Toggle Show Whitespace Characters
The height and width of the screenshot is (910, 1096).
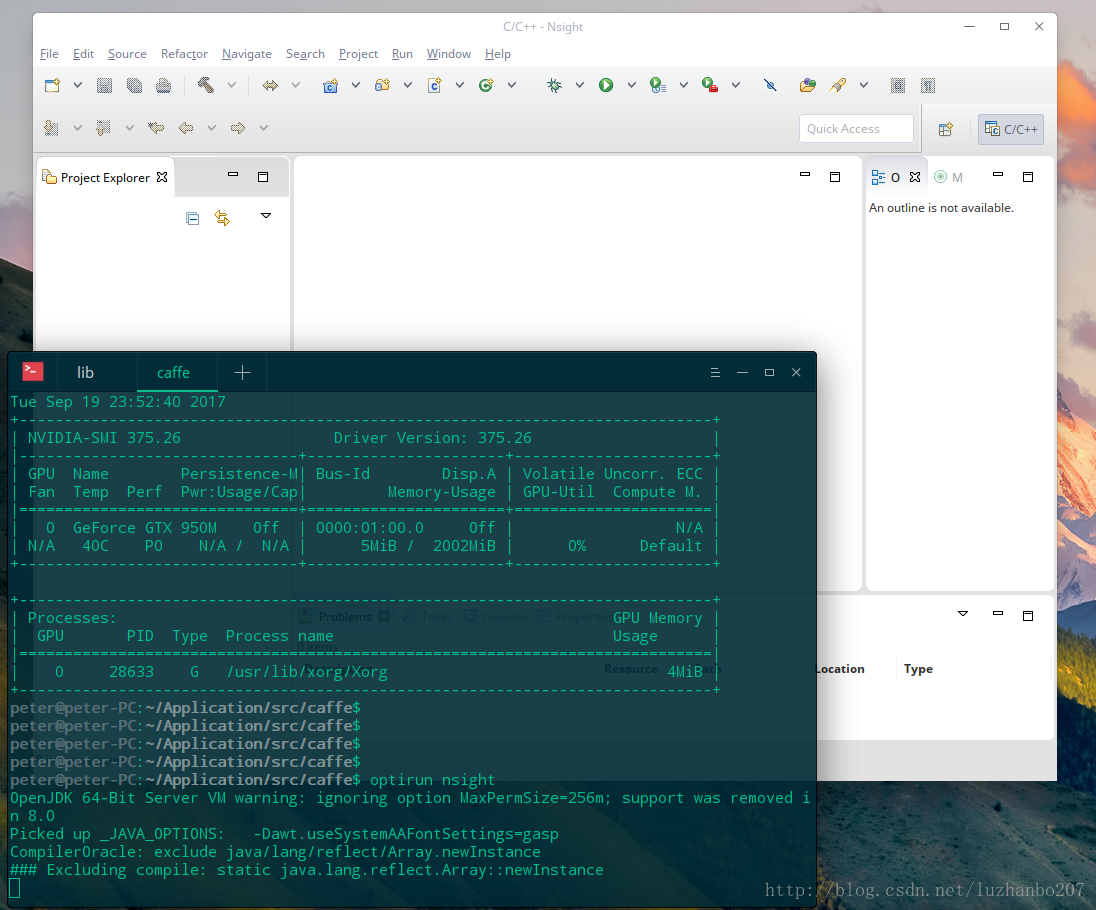click(x=928, y=85)
